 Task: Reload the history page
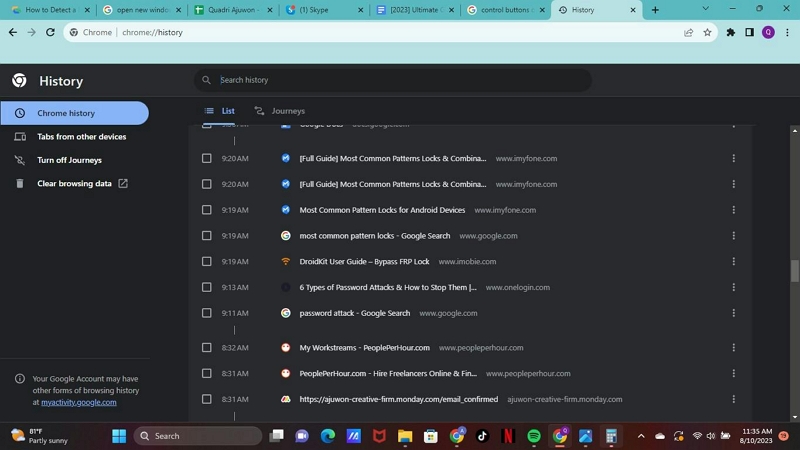click(50, 32)
